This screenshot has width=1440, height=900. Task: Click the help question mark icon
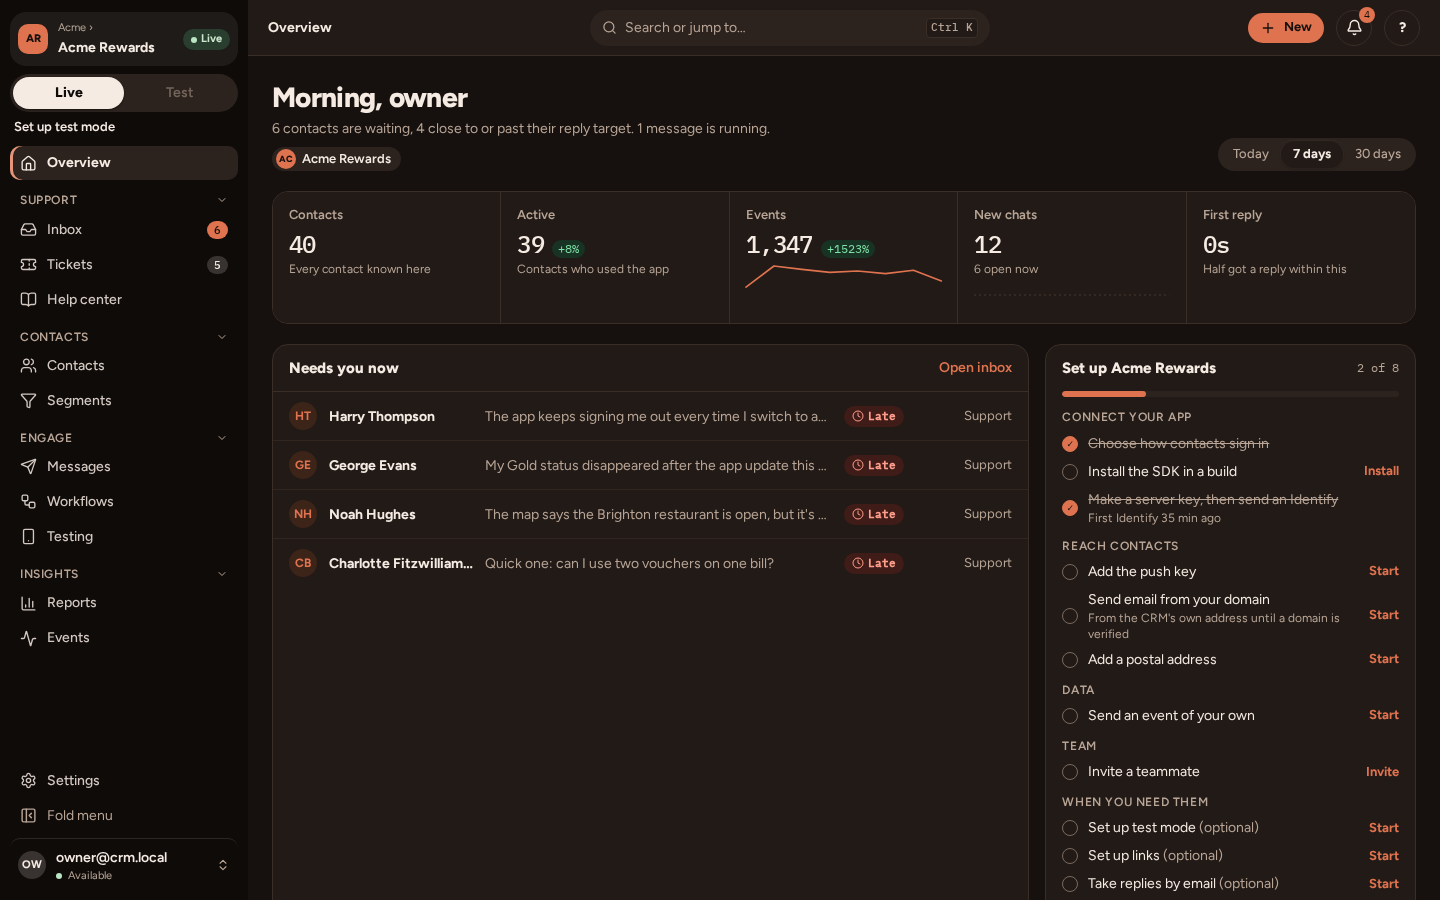tap(1402, 28)
